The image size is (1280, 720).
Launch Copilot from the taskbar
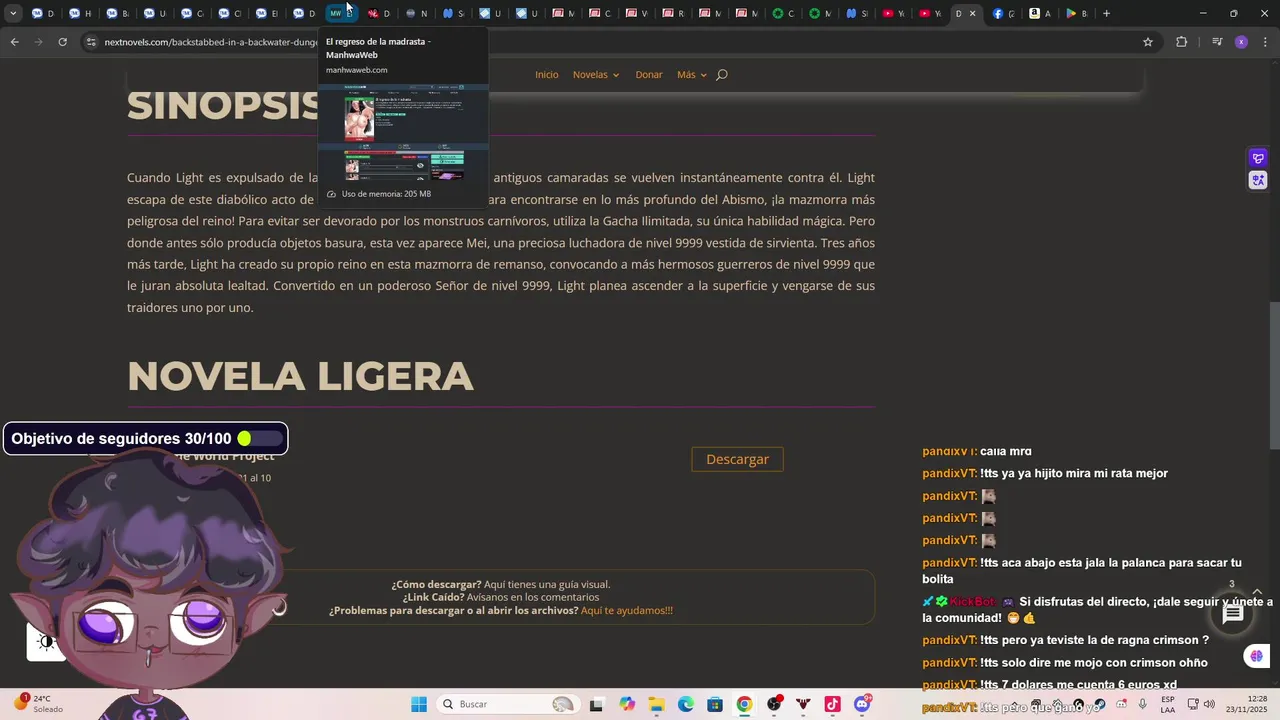click(627, 704)
